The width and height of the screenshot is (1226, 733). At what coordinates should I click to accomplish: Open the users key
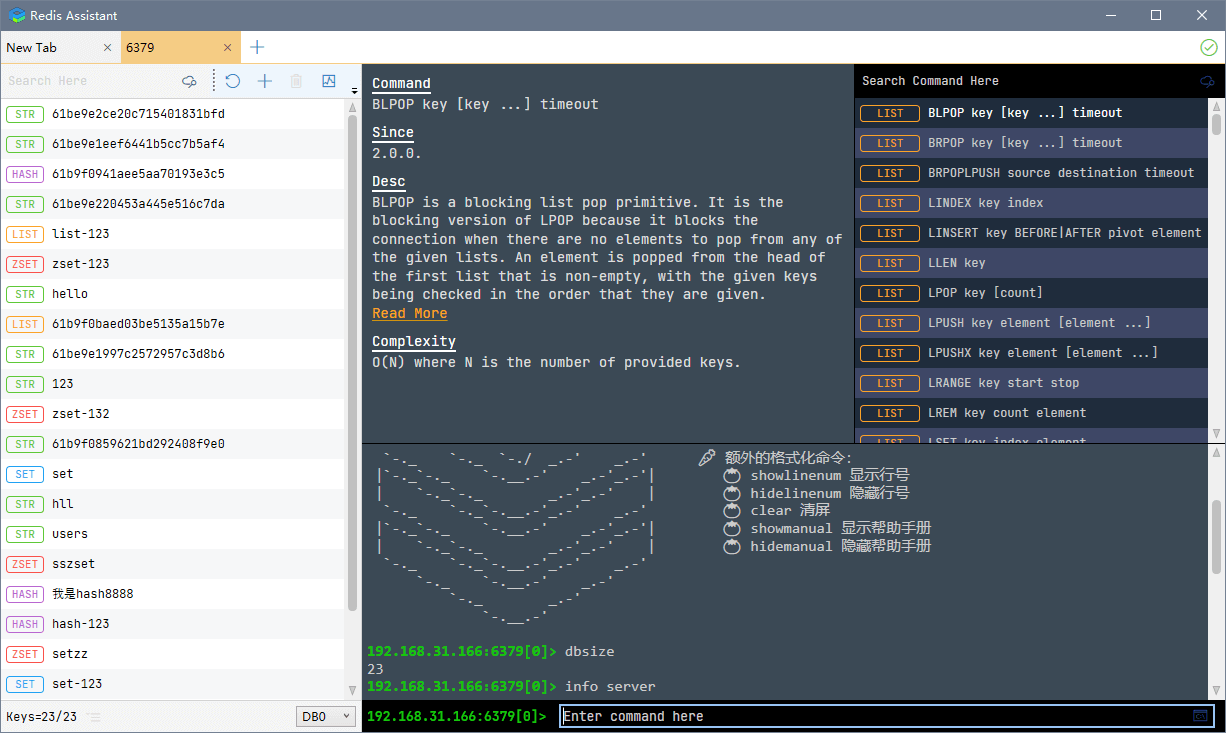[x=172, y=534]
